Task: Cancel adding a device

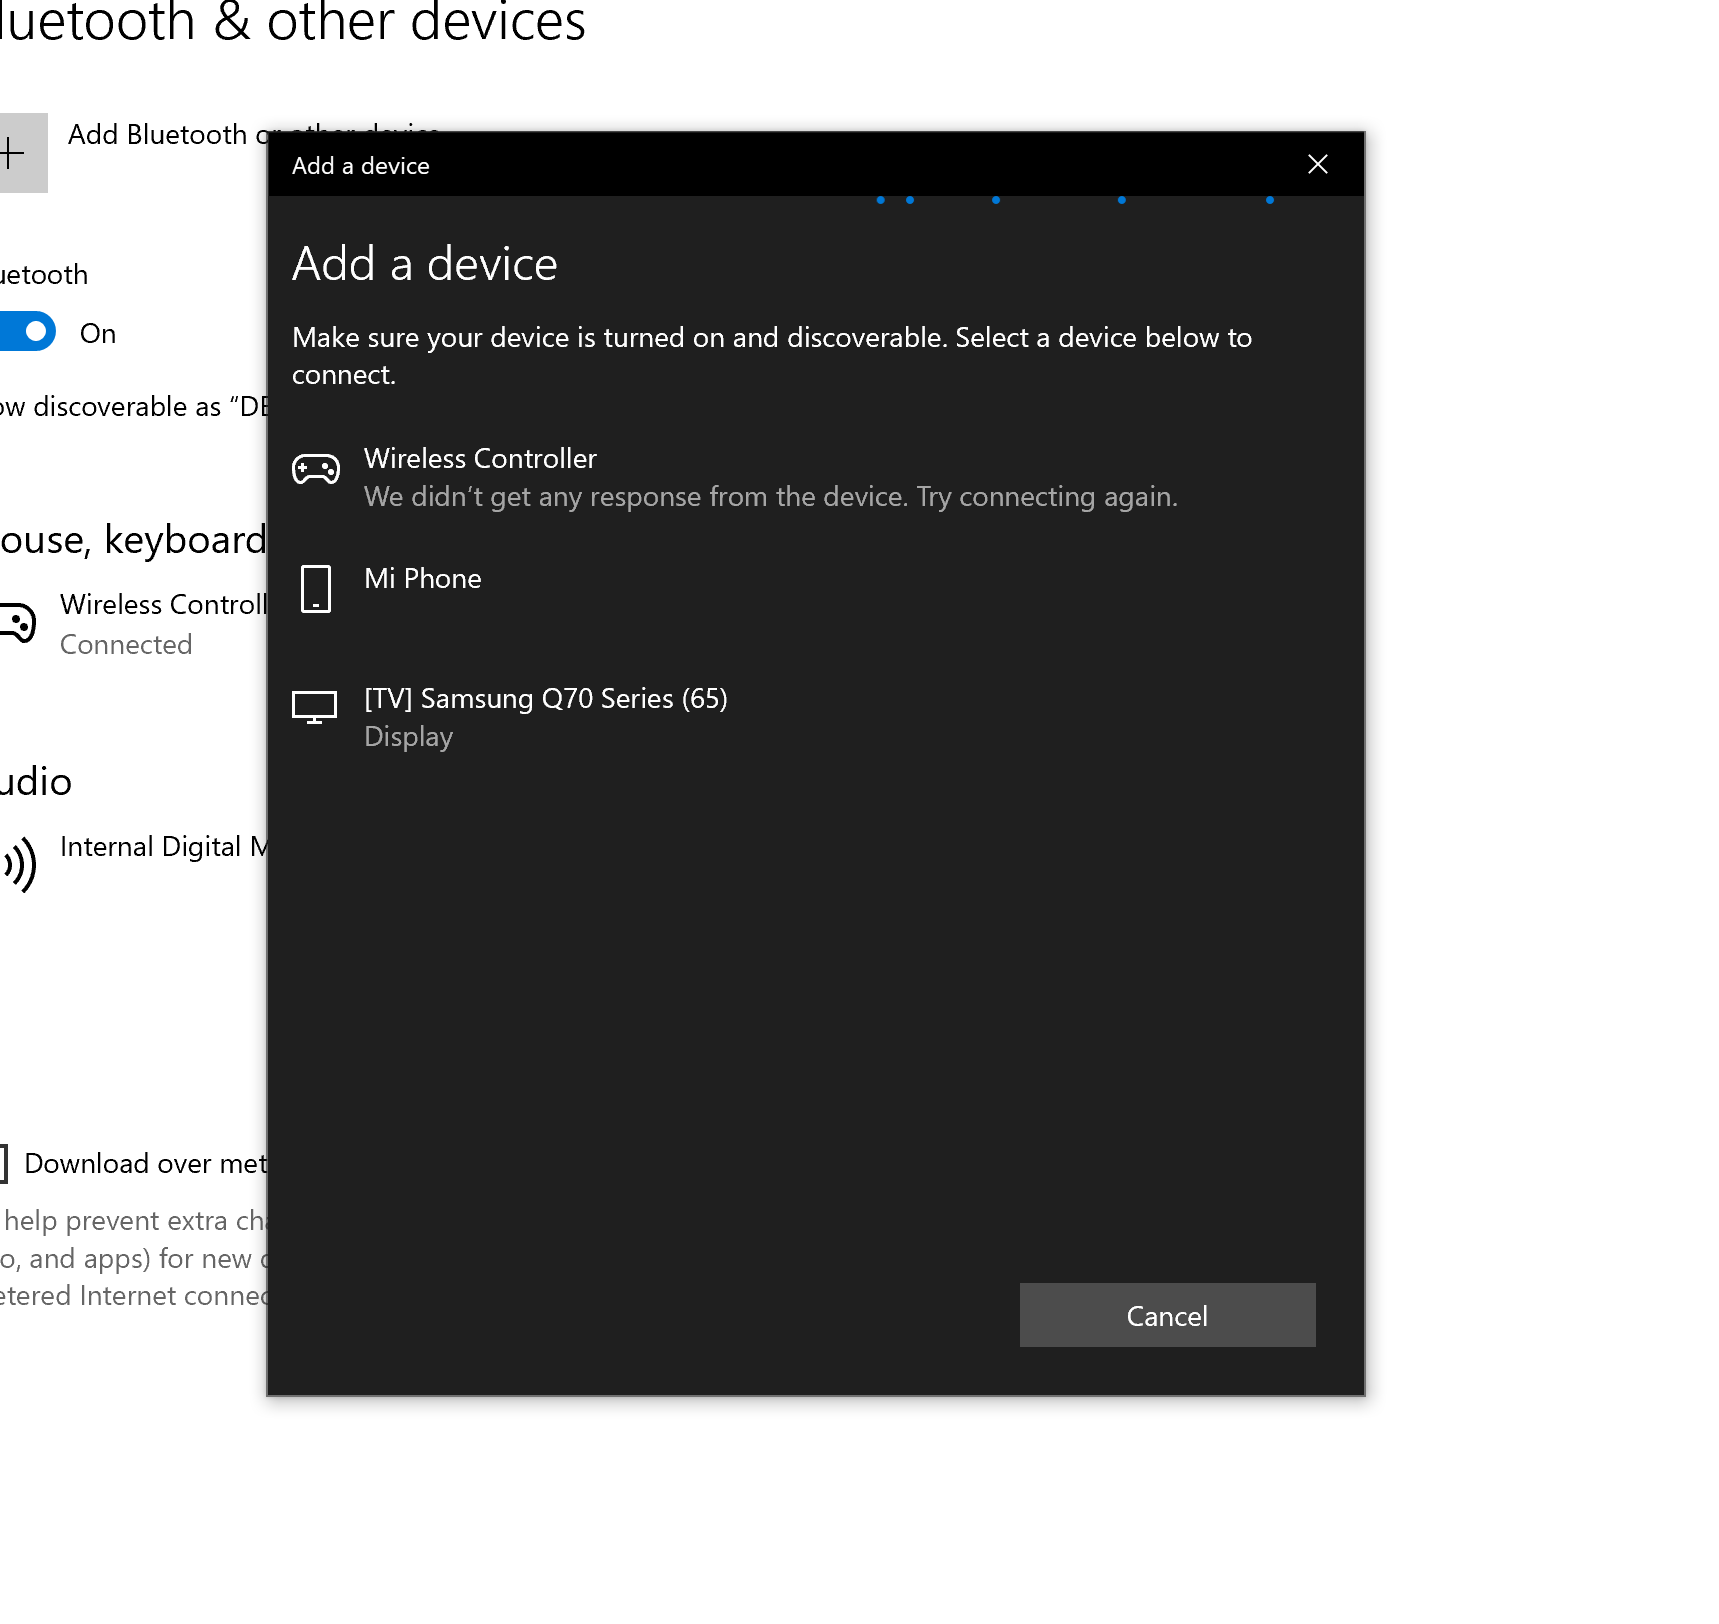Action: pos(1167,1315)
